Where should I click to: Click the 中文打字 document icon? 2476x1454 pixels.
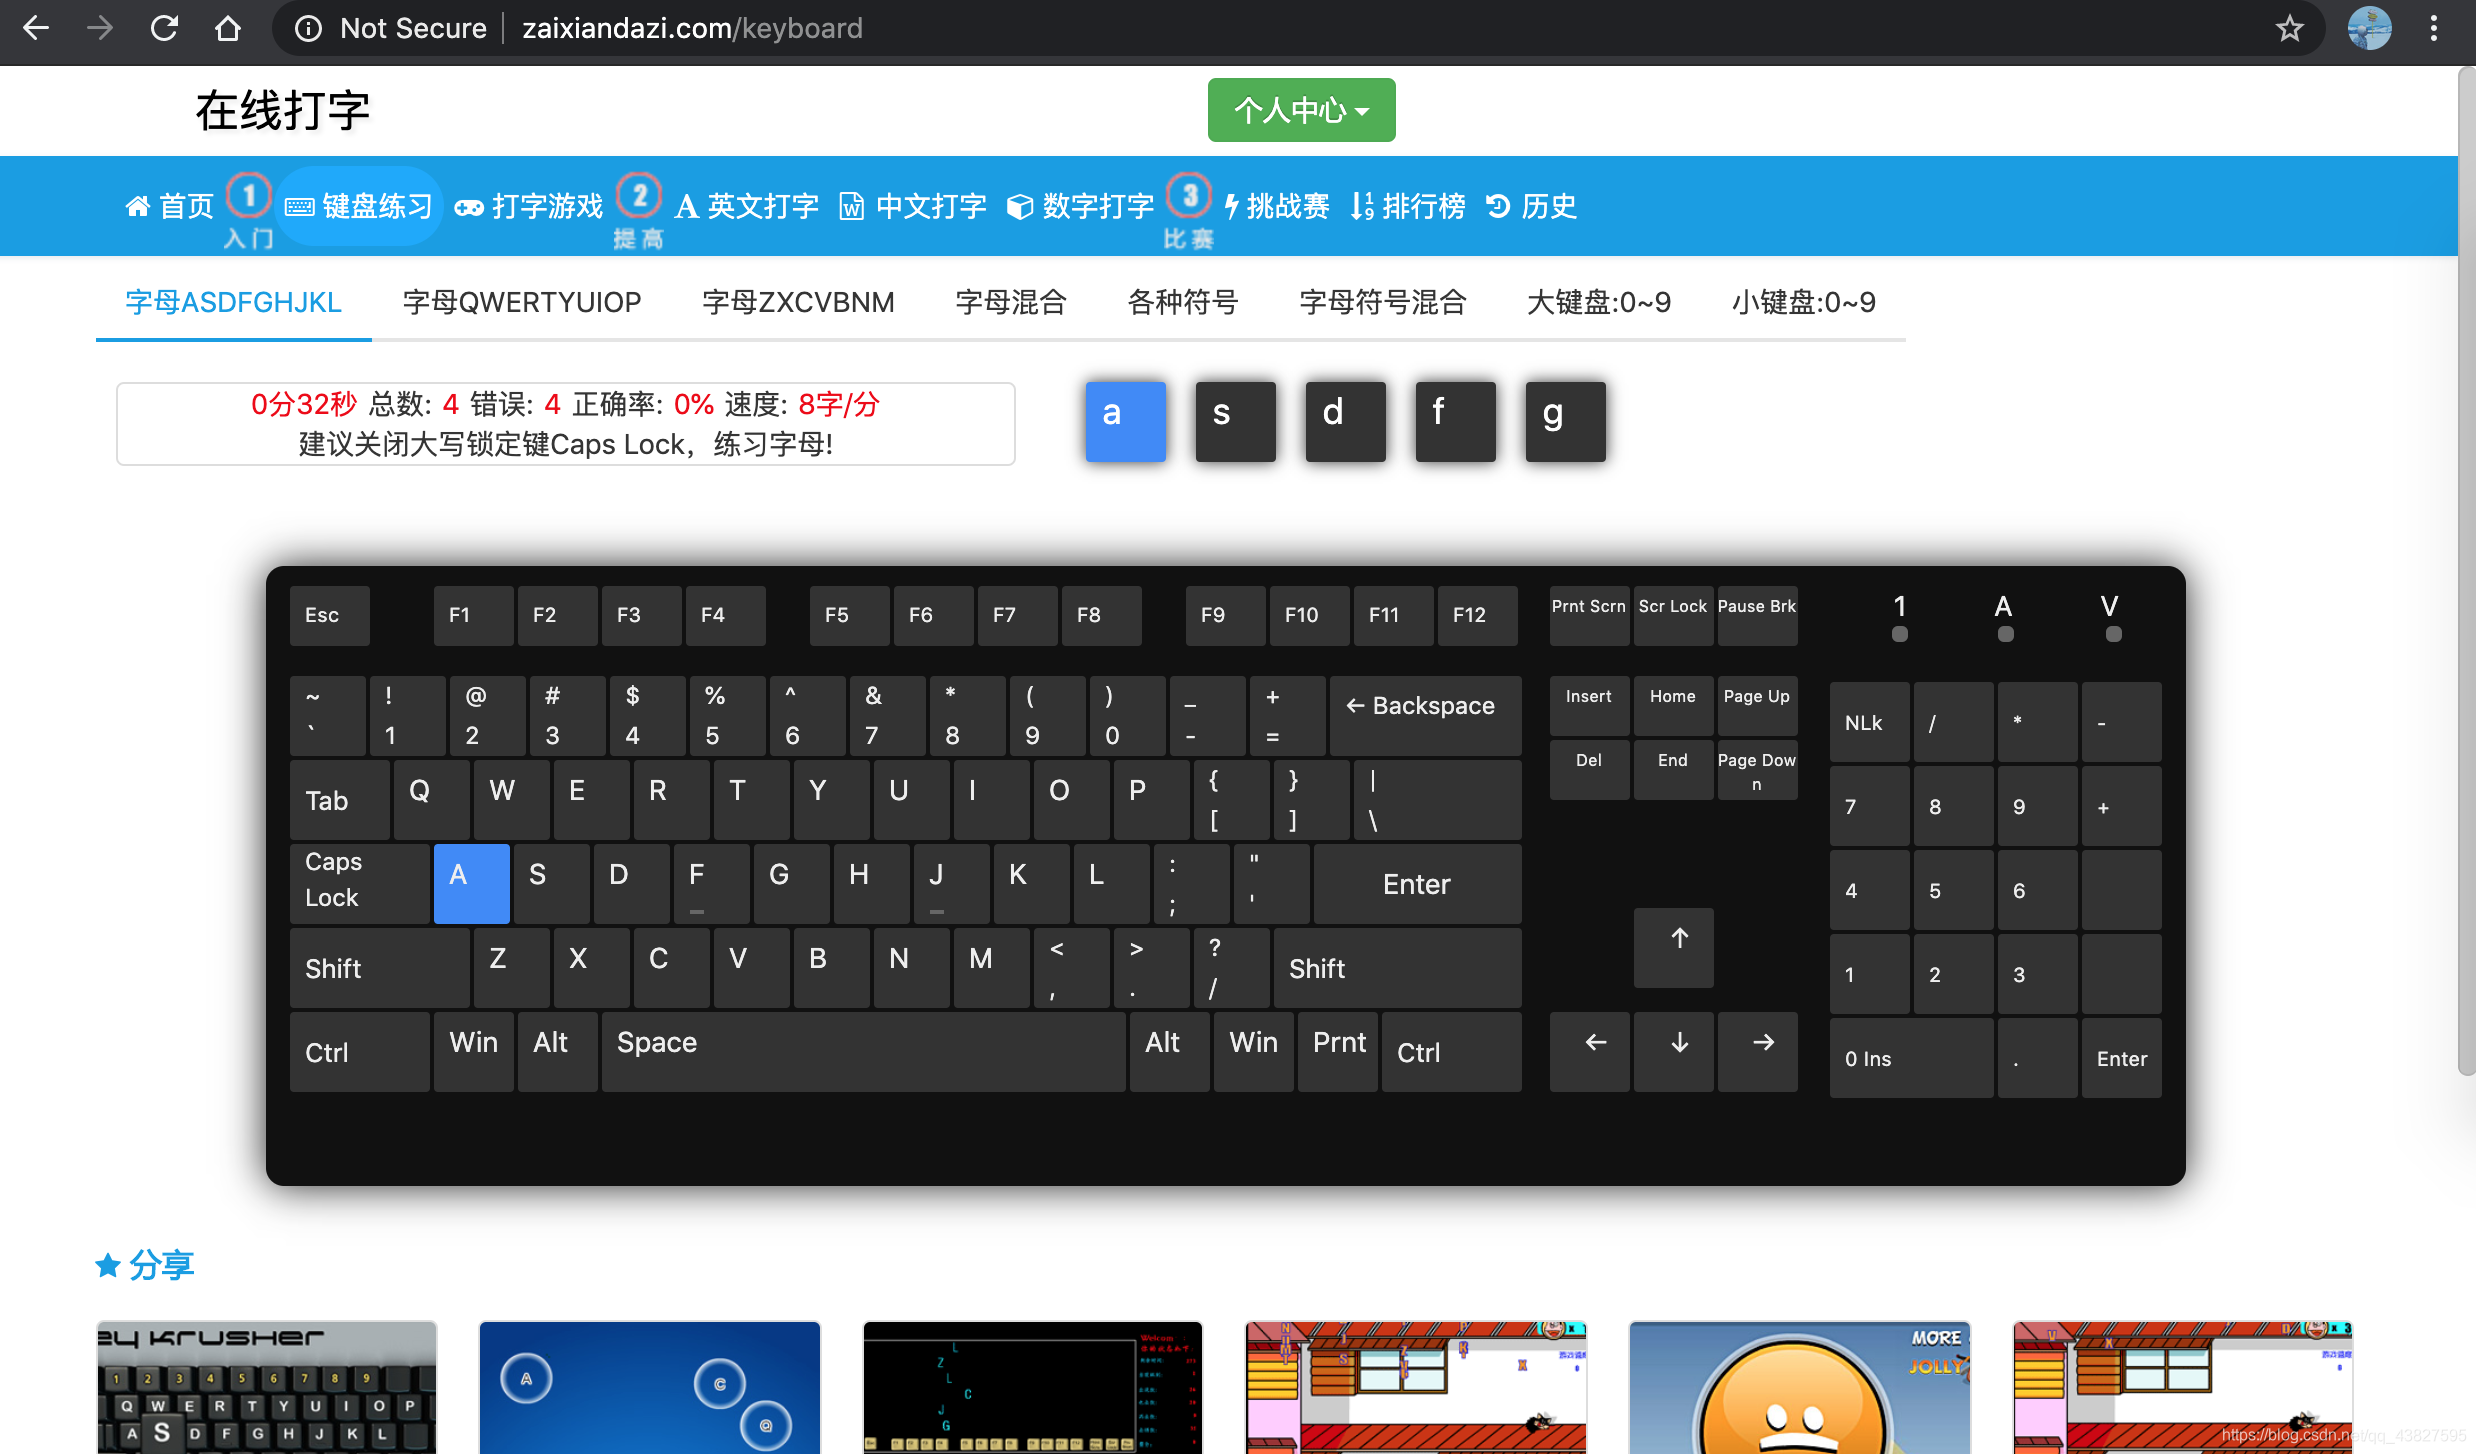coord(851,207)
